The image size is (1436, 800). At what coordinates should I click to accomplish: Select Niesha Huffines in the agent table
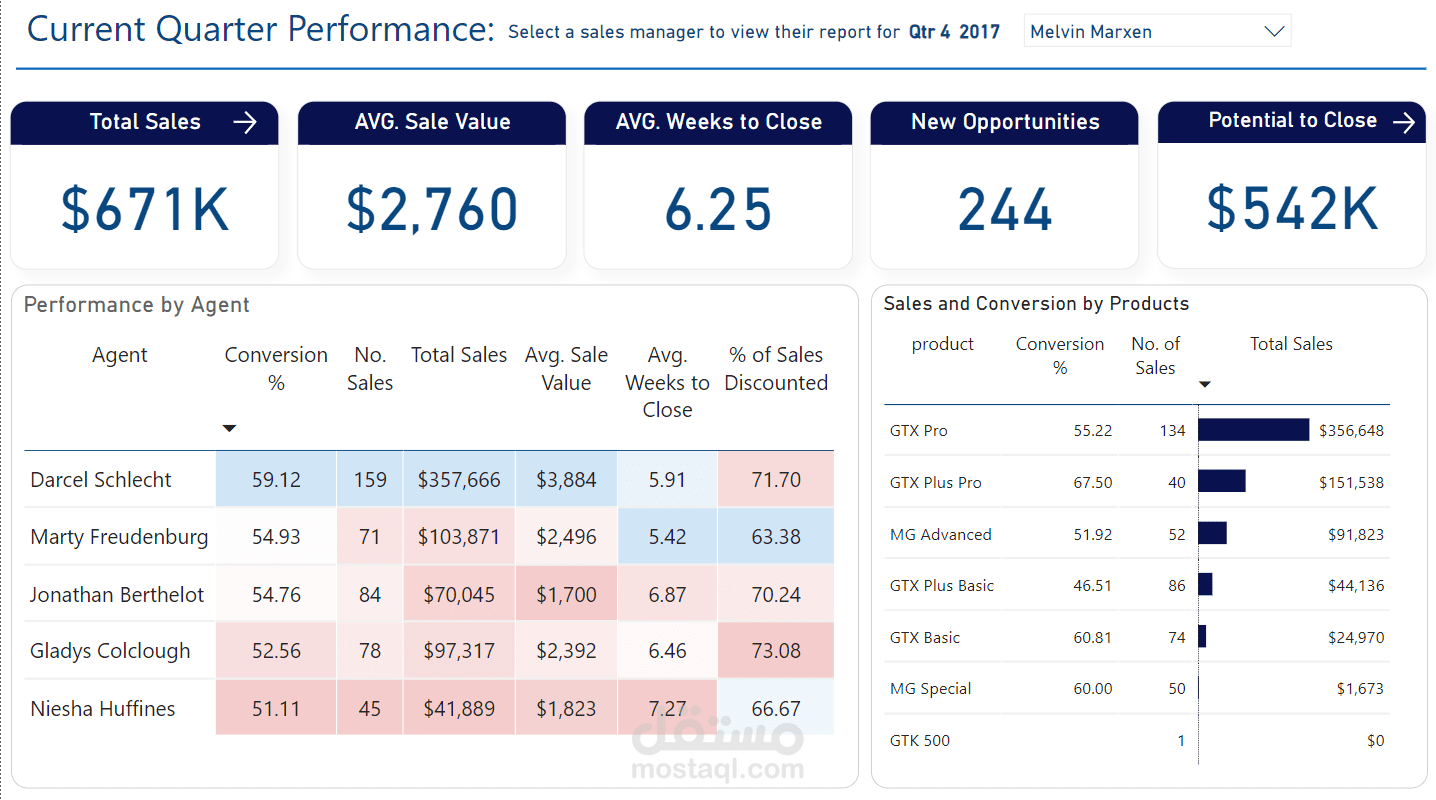point(103,709)
